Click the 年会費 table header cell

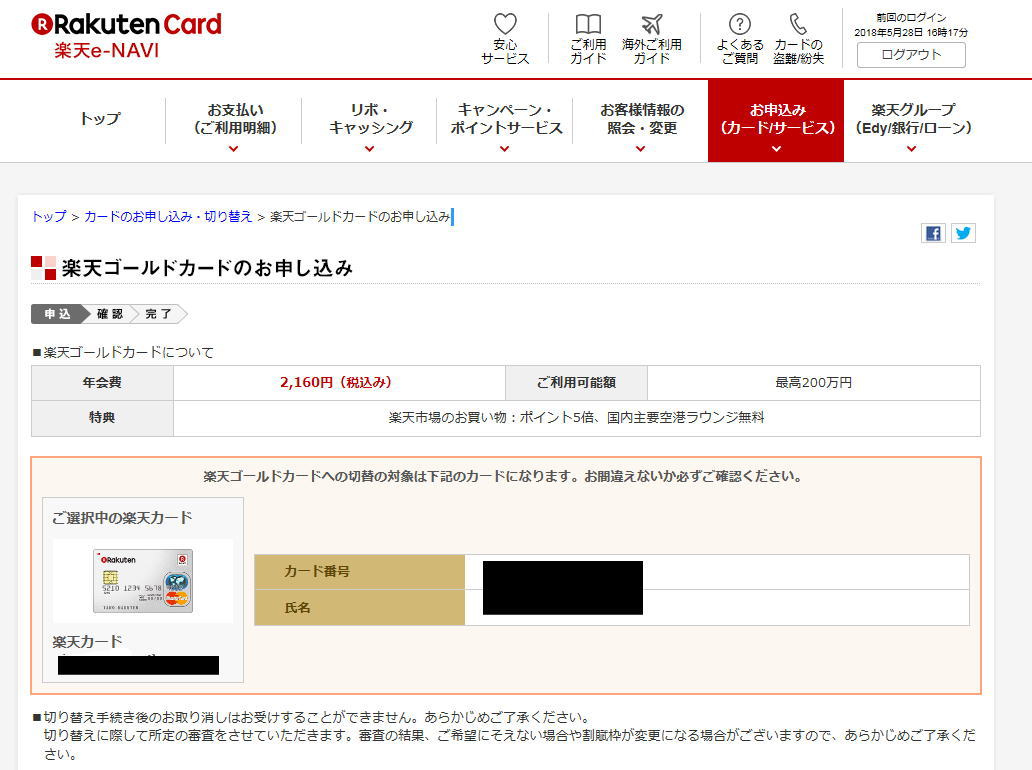tap(102, 382)
